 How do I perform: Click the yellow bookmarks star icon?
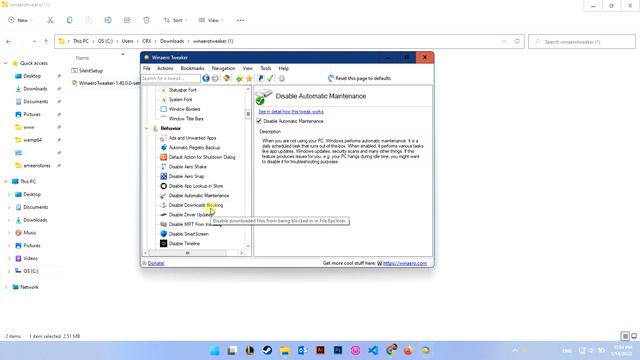click(249, 78)
